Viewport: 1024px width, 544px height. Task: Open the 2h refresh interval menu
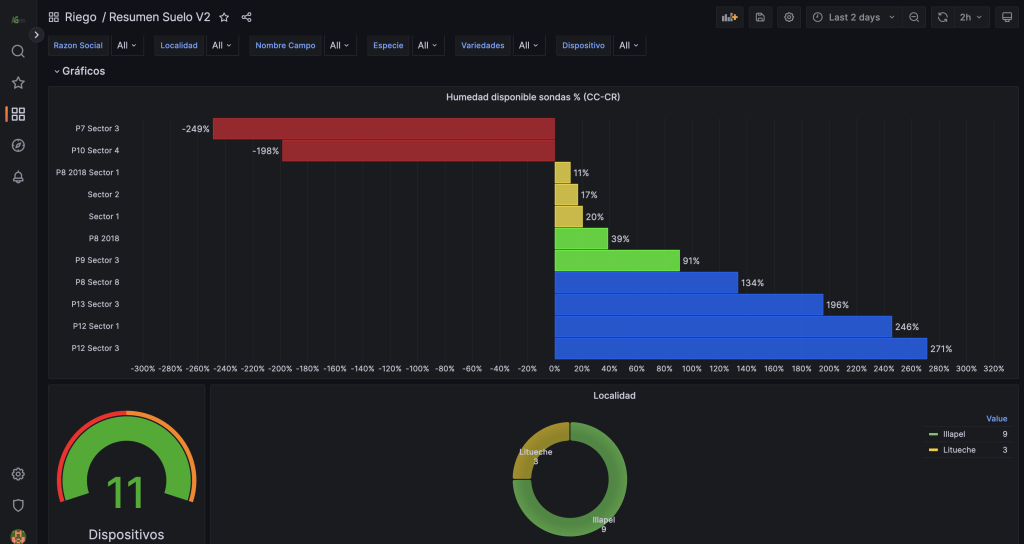tap(971, 17)
